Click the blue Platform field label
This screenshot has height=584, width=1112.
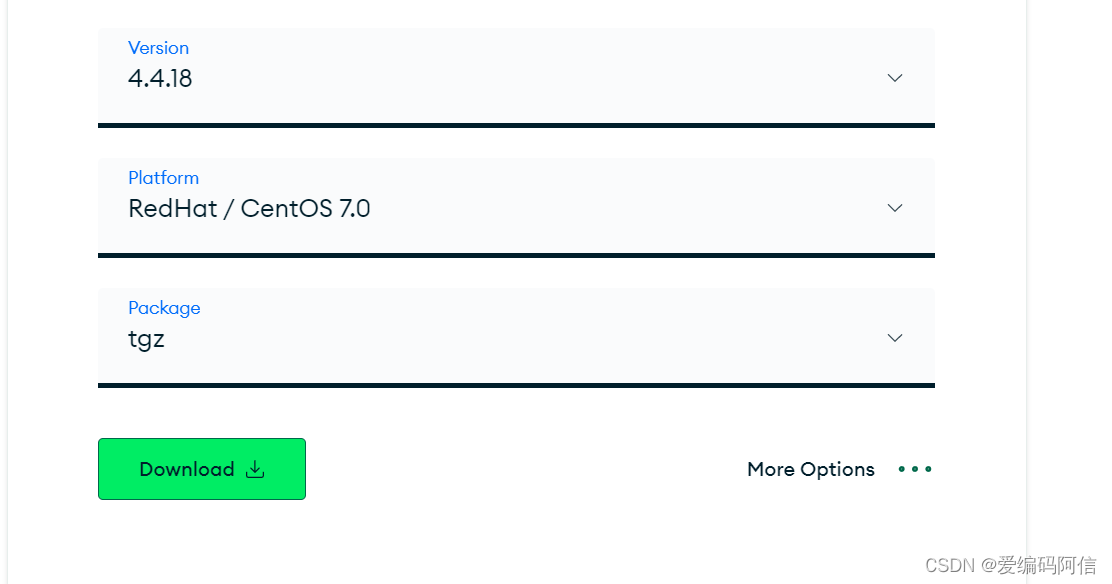click(163, 177)
